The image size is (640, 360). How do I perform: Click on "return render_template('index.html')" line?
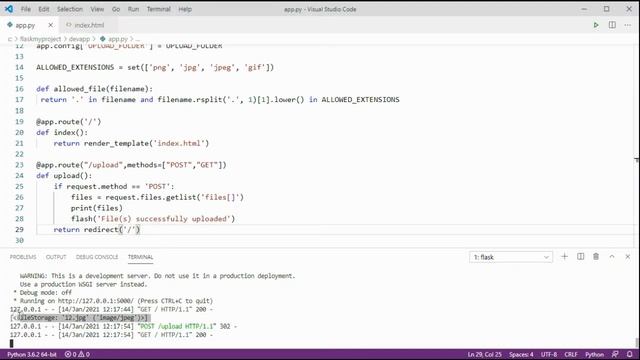[131, 143]
